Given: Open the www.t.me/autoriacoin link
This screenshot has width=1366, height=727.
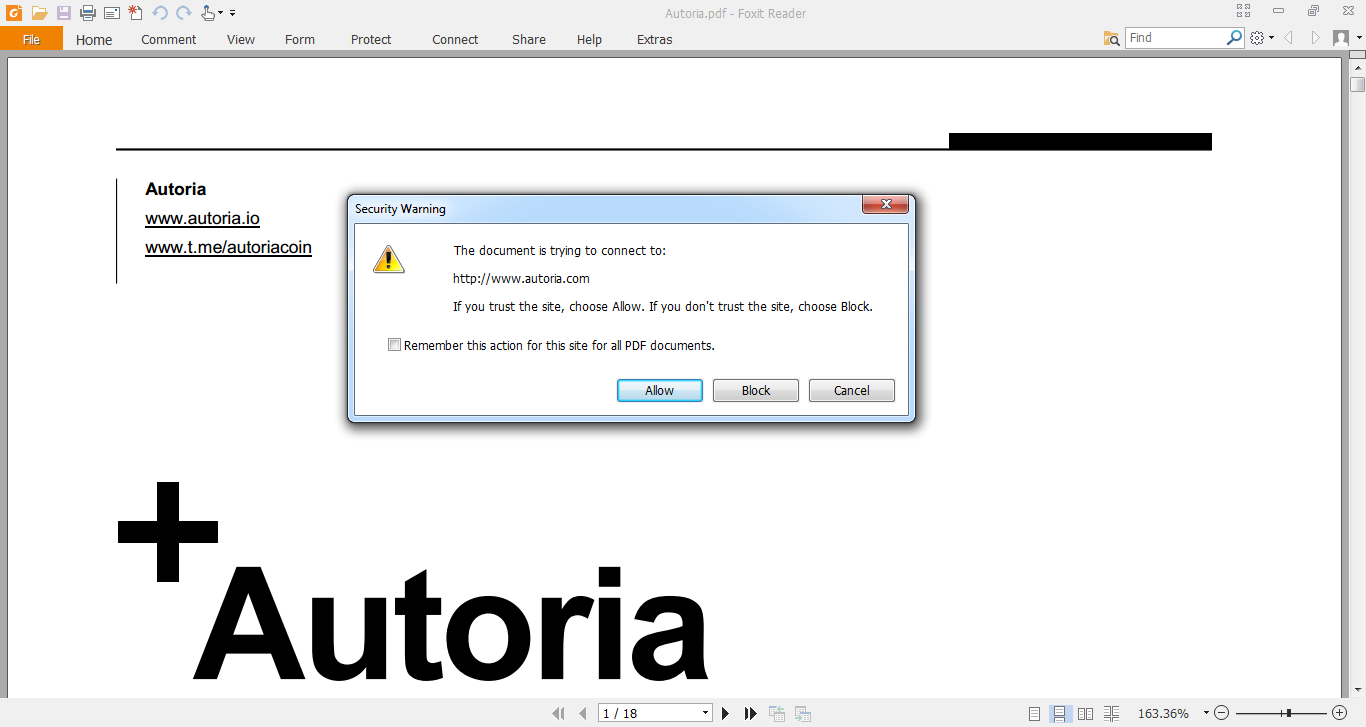Looking at the screenshot, I should point(228,247).
